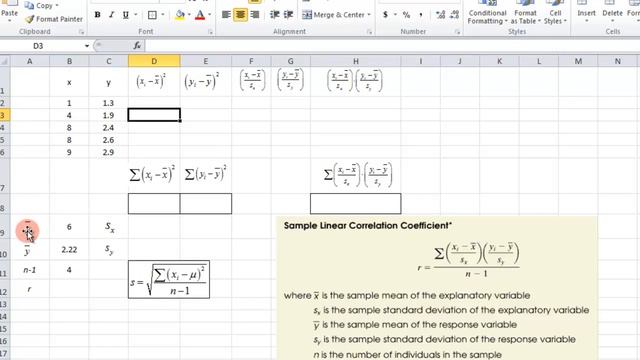
Task: Select the active cell D3
Action: pos(154,115)
